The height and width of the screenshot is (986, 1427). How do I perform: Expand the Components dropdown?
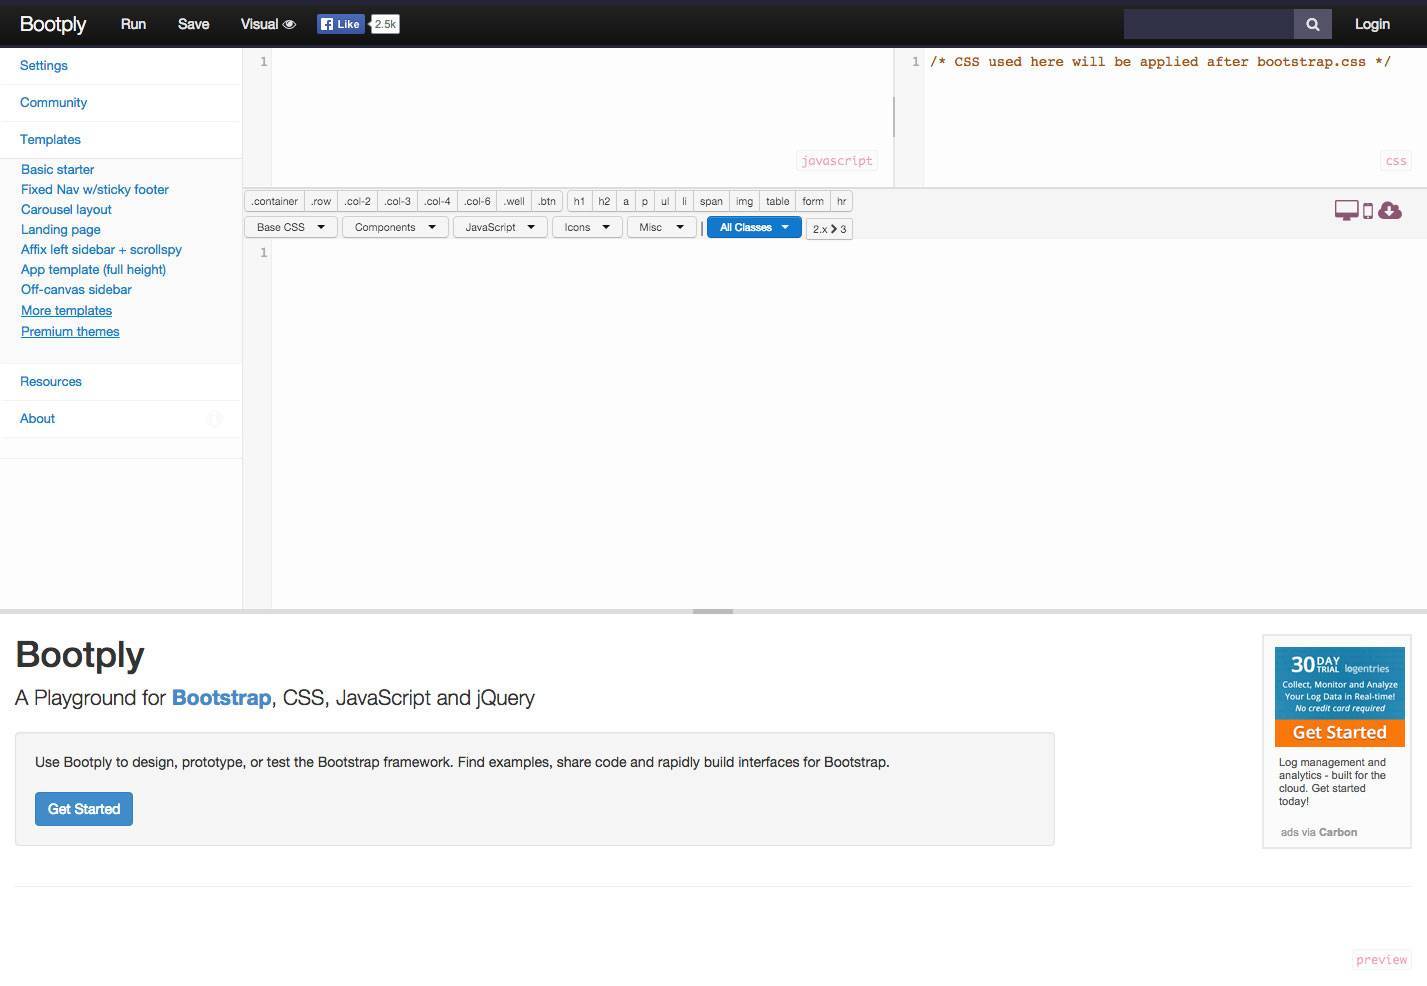pyautogui.click(x=395, y=227)
